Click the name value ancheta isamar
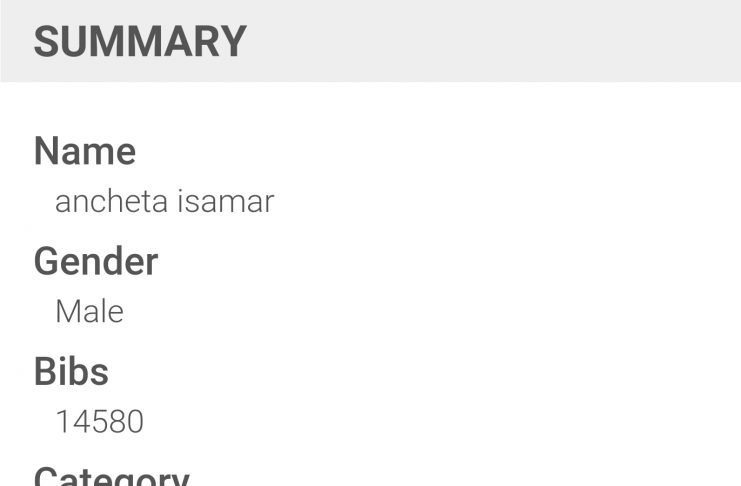 164,201
